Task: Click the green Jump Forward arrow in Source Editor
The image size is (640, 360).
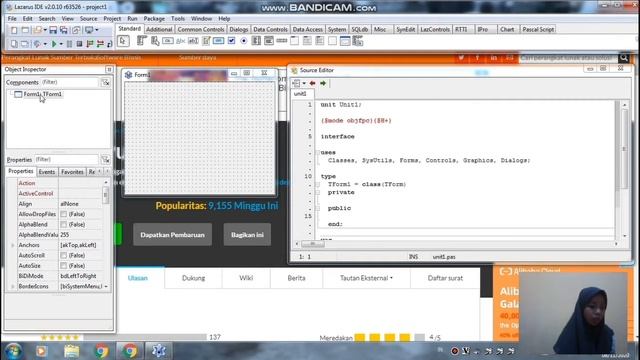Action: pos(323,83)
